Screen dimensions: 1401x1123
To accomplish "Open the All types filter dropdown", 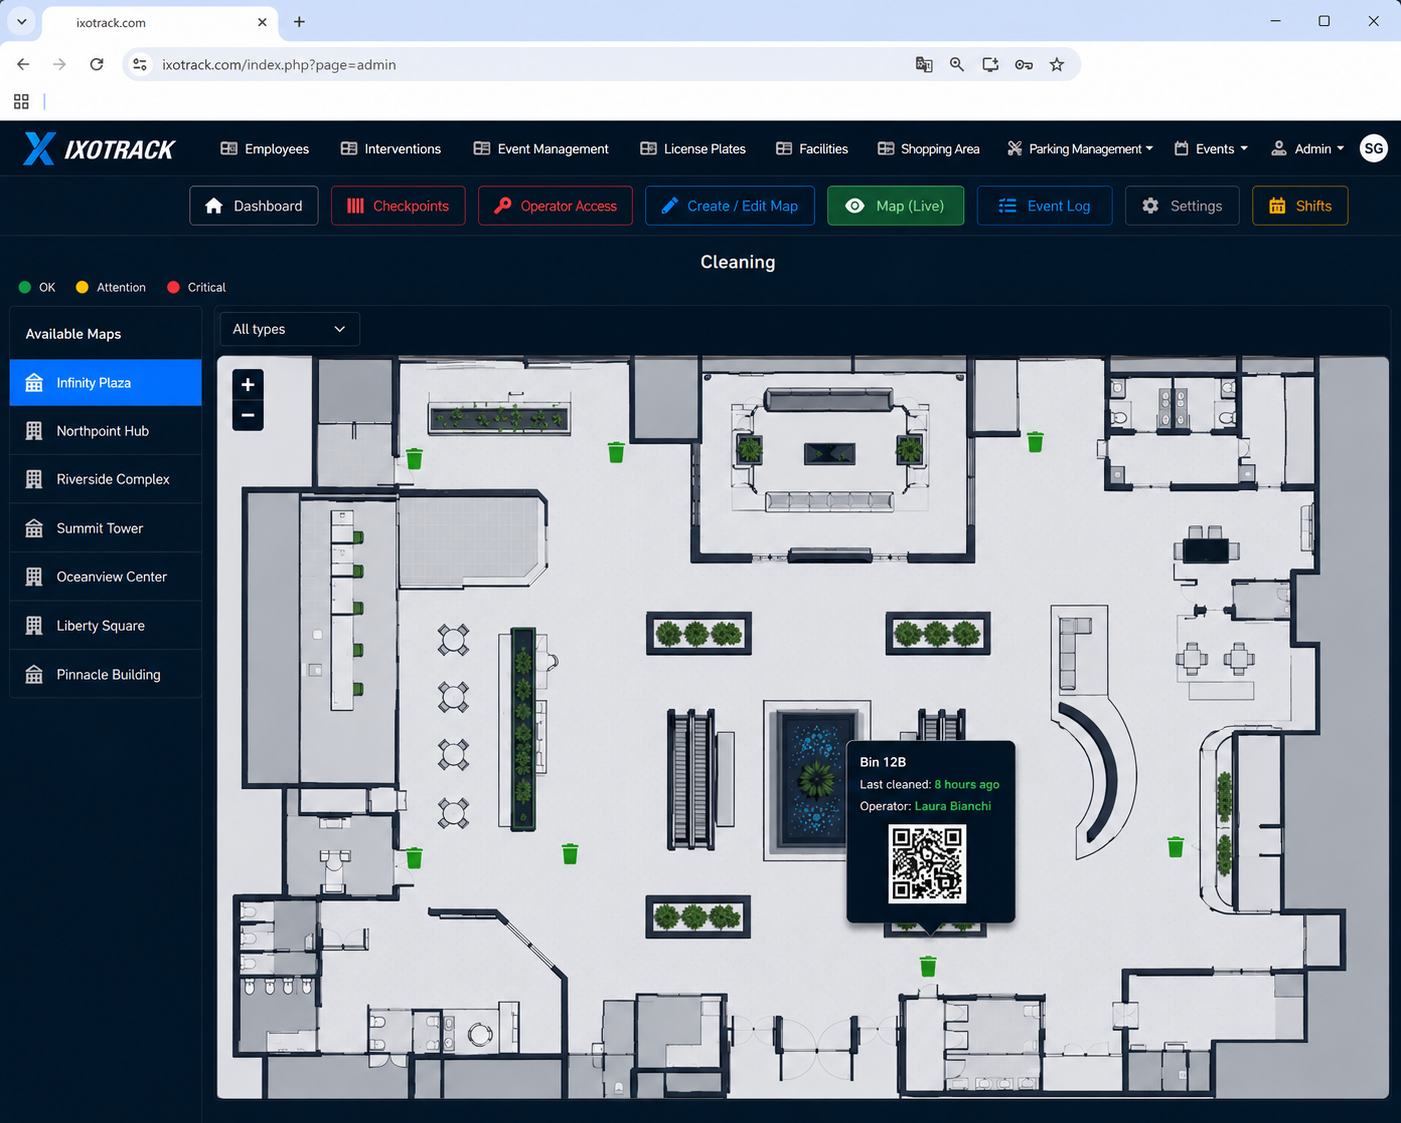I will (x=289, y=329).
